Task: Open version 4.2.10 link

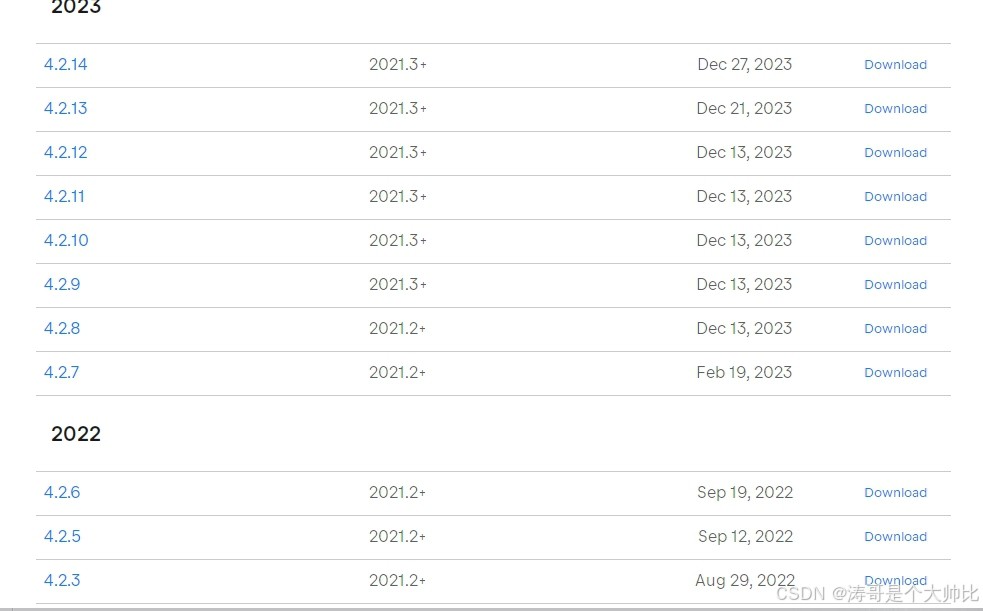Action: 66,240
